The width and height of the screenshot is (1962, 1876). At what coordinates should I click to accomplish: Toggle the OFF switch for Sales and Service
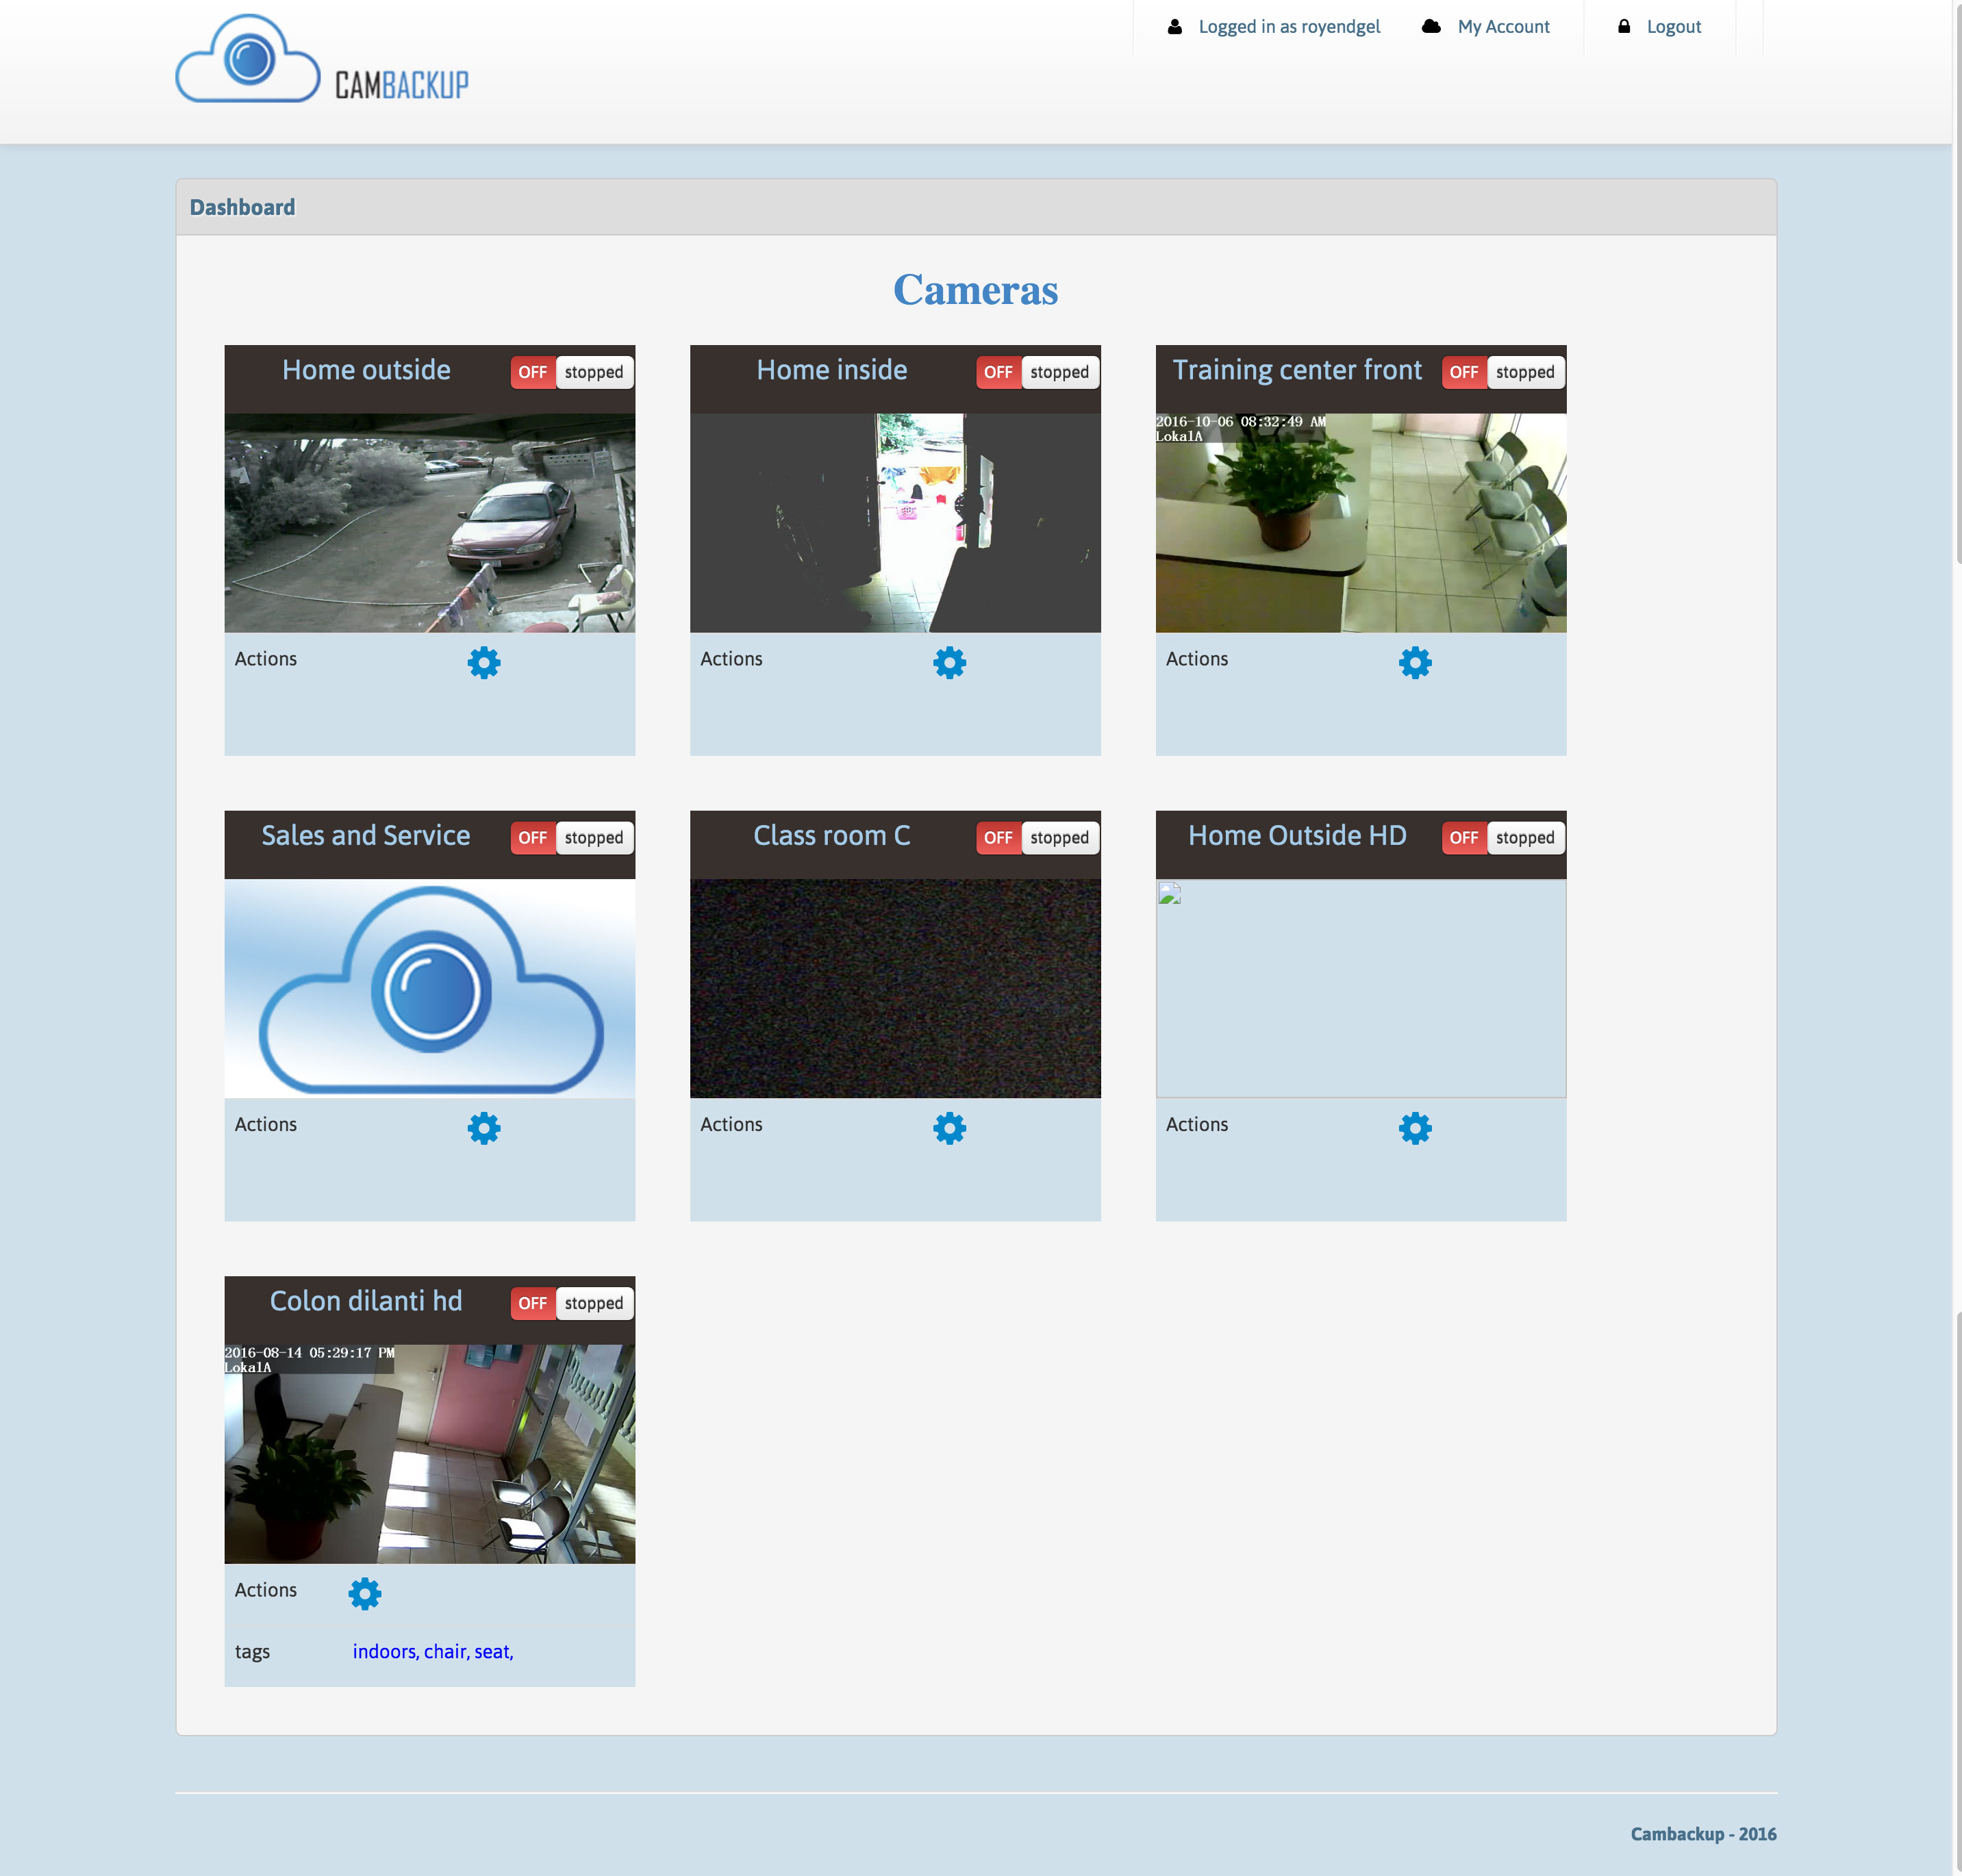point(533,838)
